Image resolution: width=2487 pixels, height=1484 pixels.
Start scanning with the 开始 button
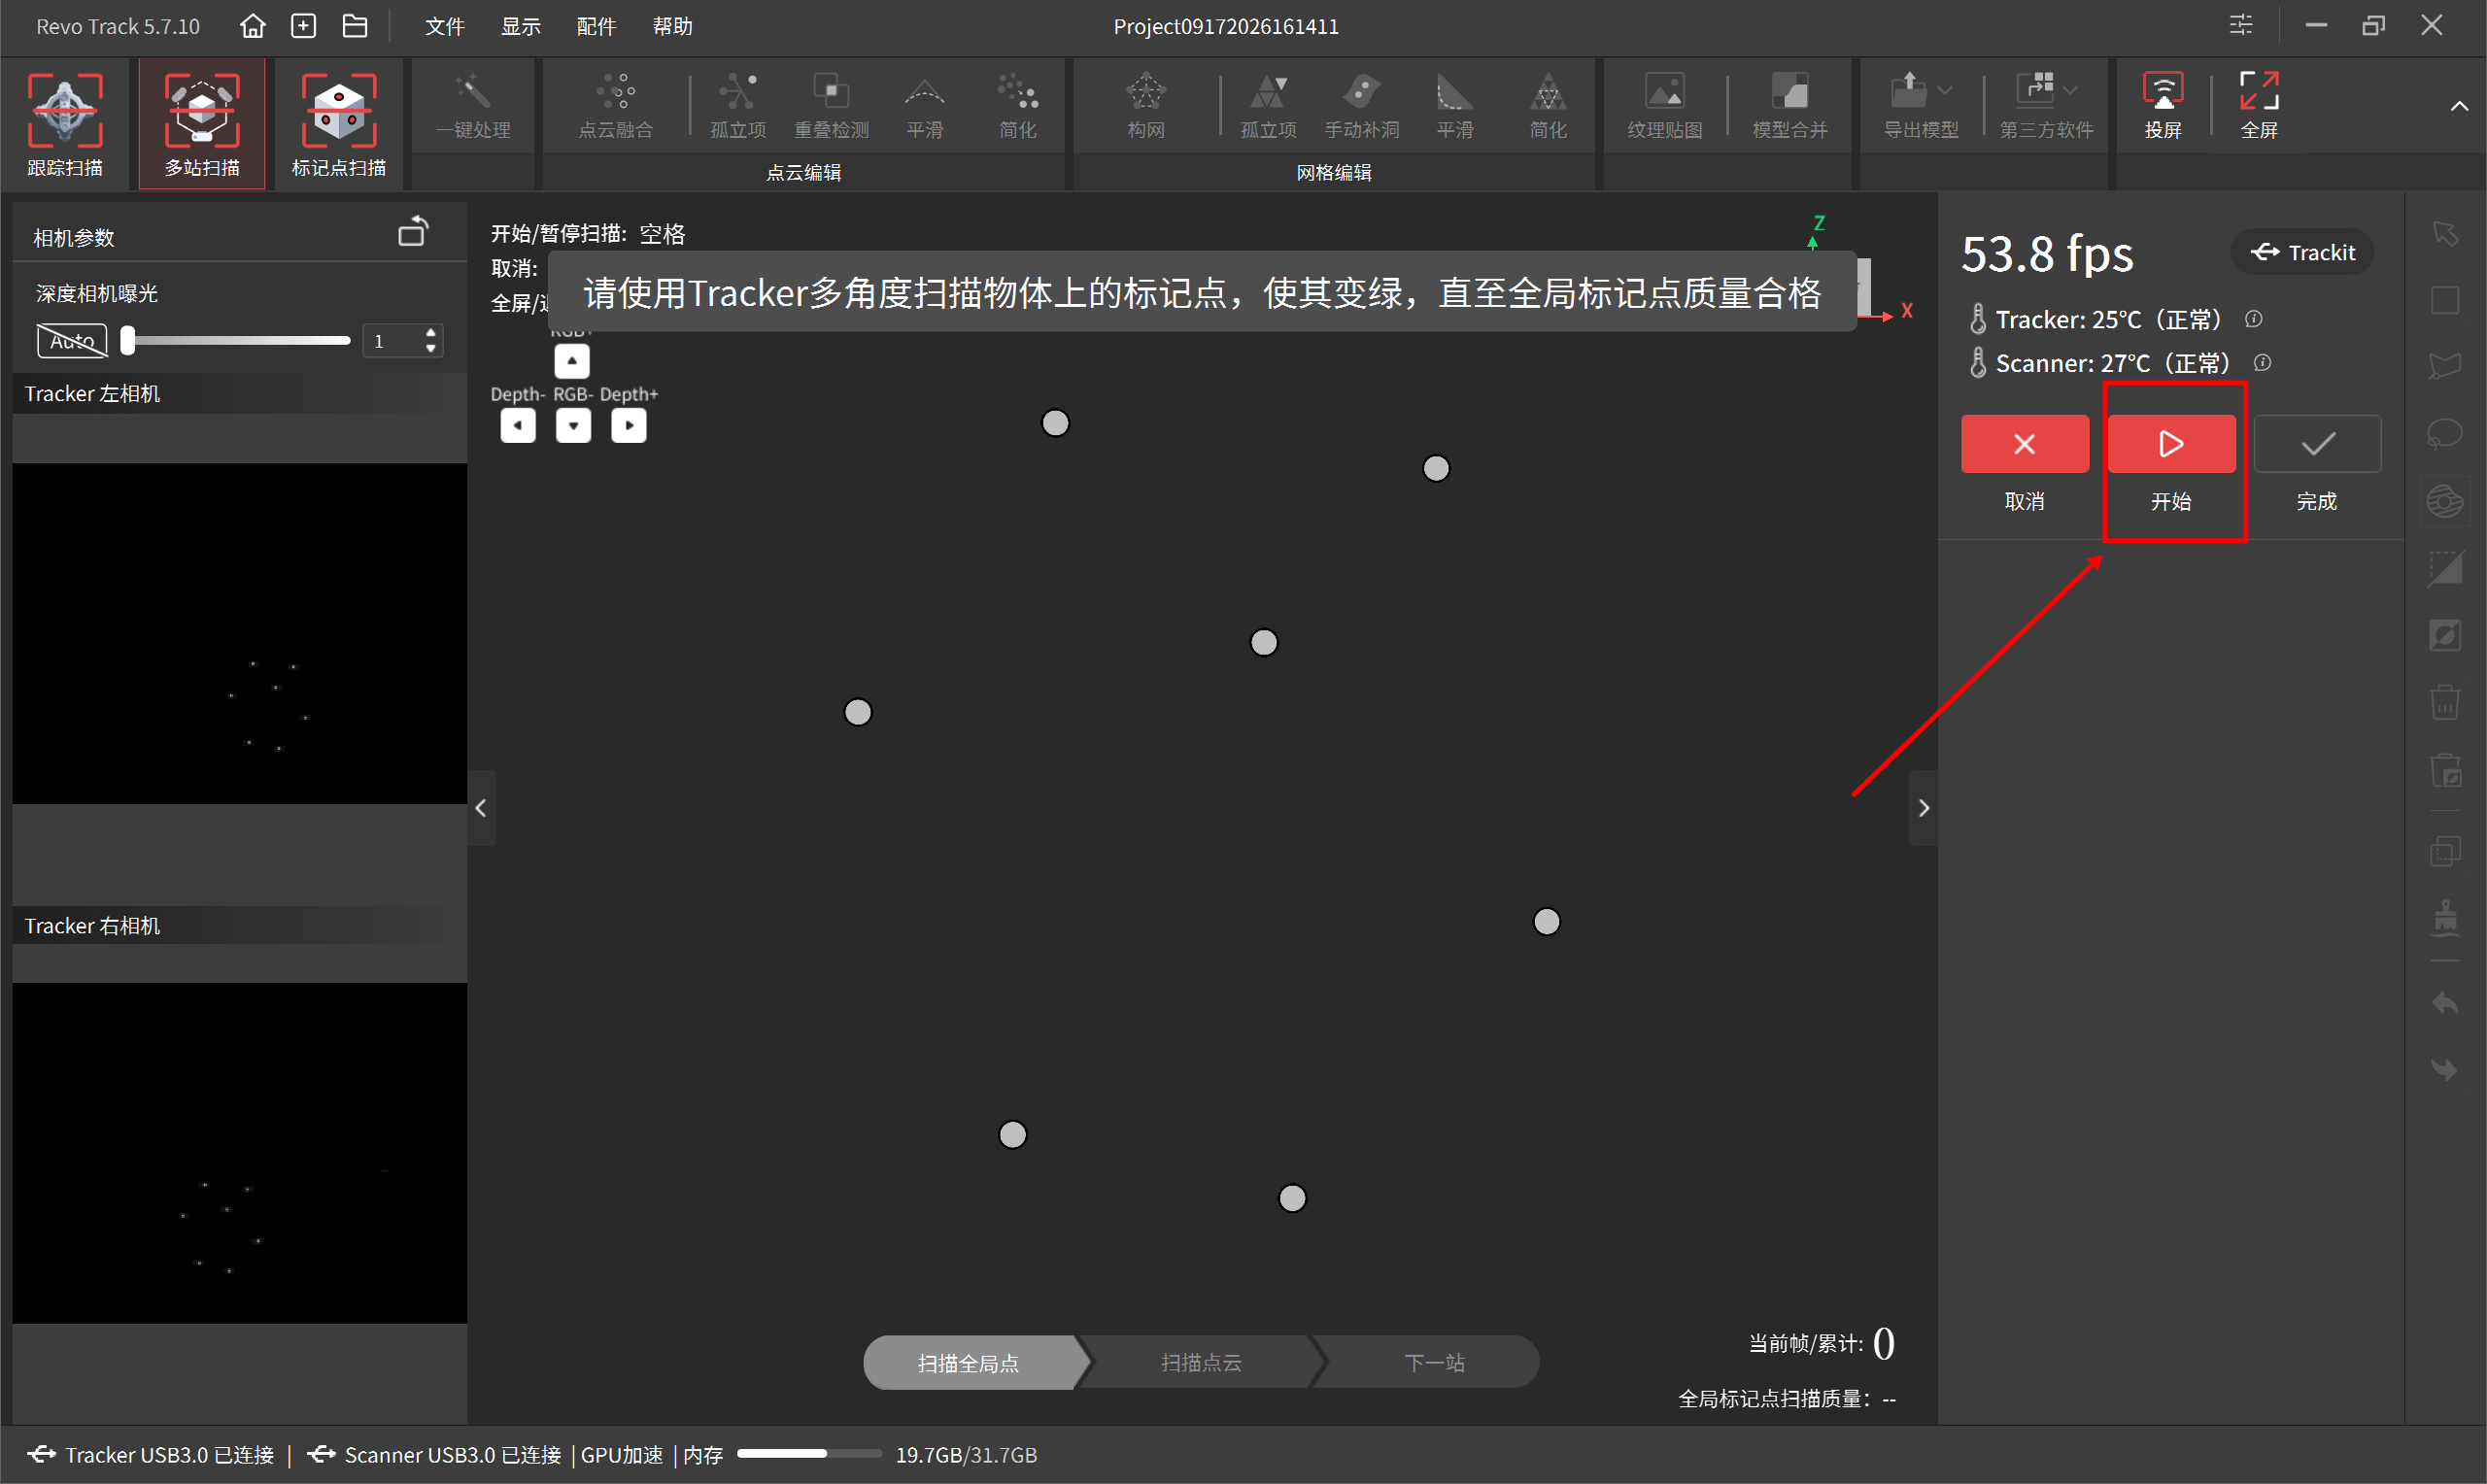coord(2171,444)
